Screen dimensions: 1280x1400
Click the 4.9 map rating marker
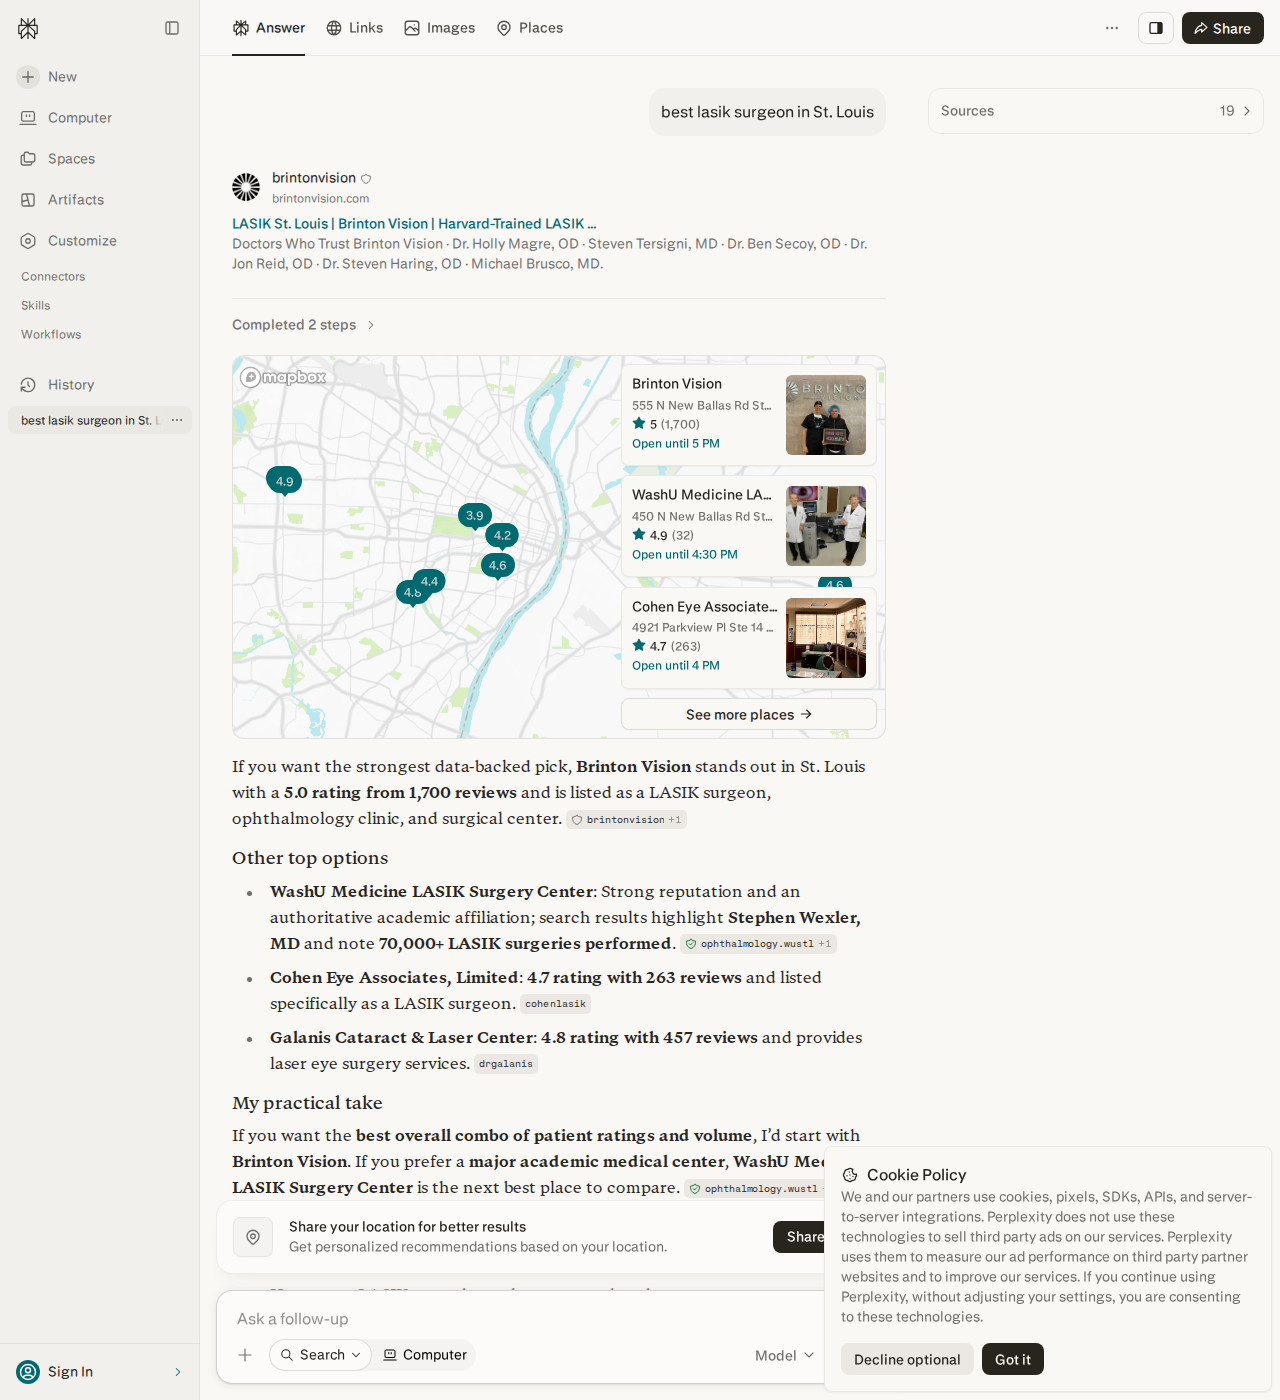[284, 482]
